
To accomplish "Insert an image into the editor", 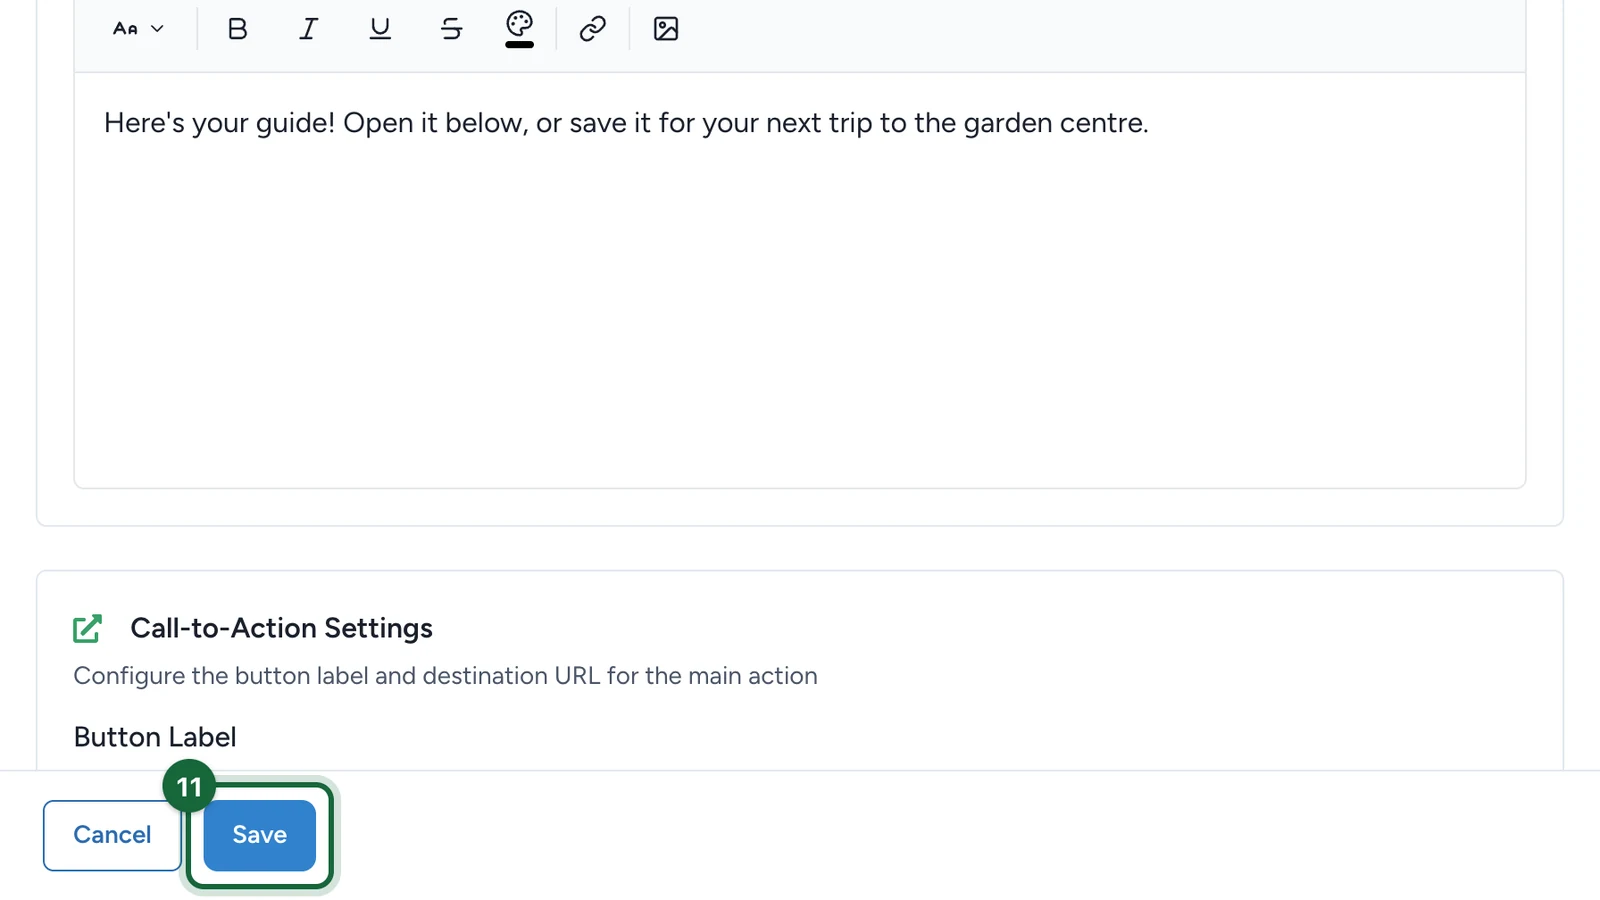I will click(666, 29).
